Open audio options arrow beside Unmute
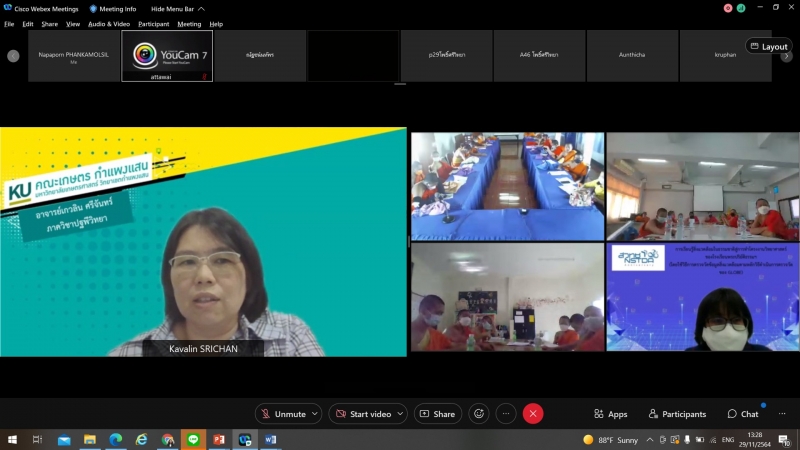The image size is (800, 450). 316,414
